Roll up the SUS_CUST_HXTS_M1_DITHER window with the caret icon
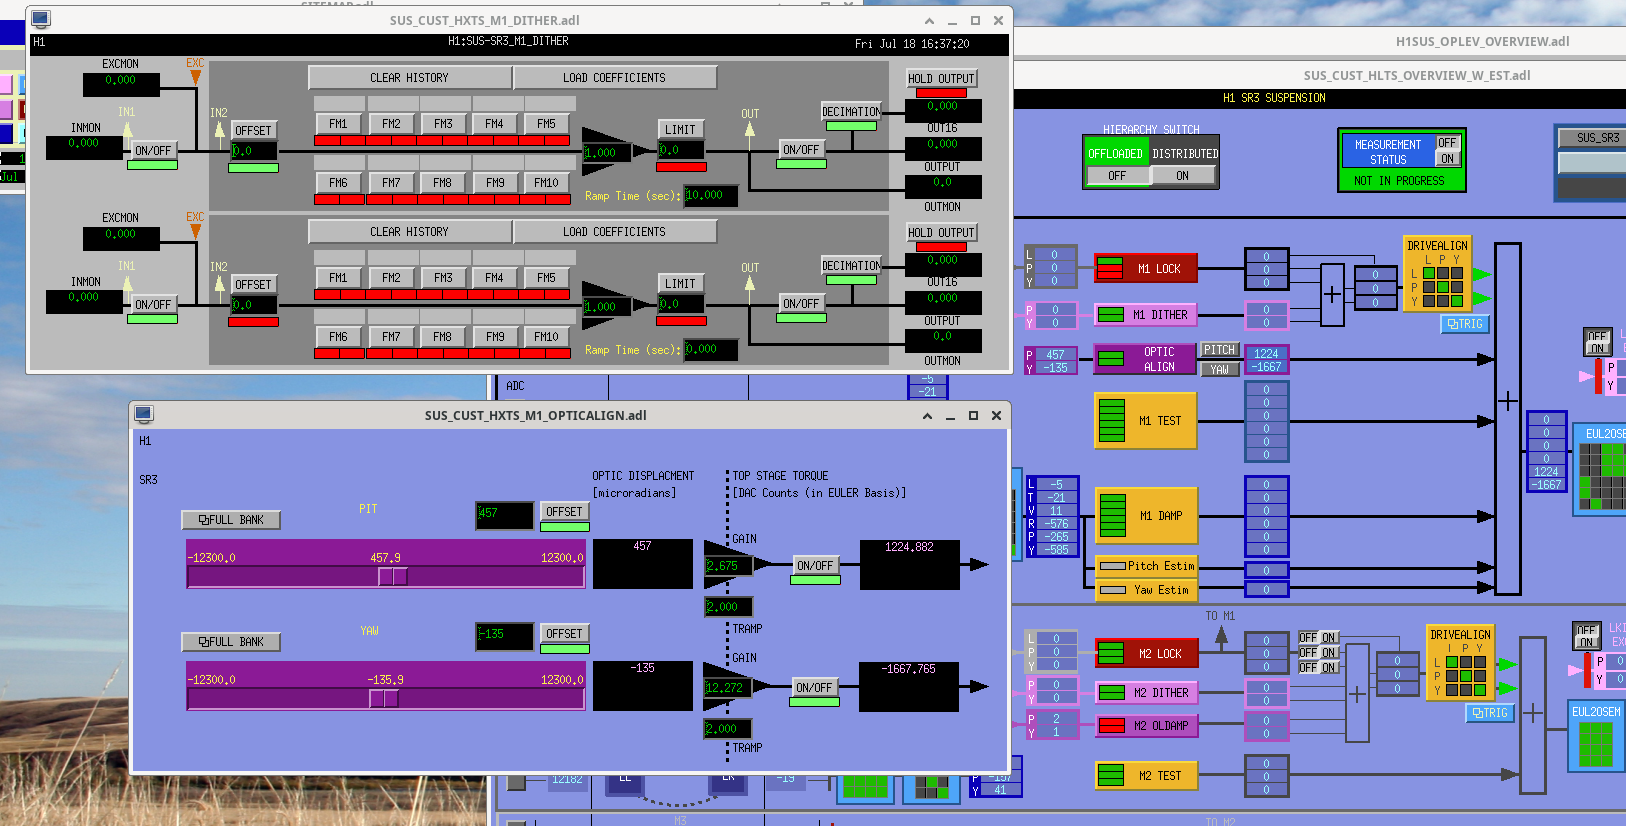Viewport: 1626px width, 826px height. click(929, 20)
